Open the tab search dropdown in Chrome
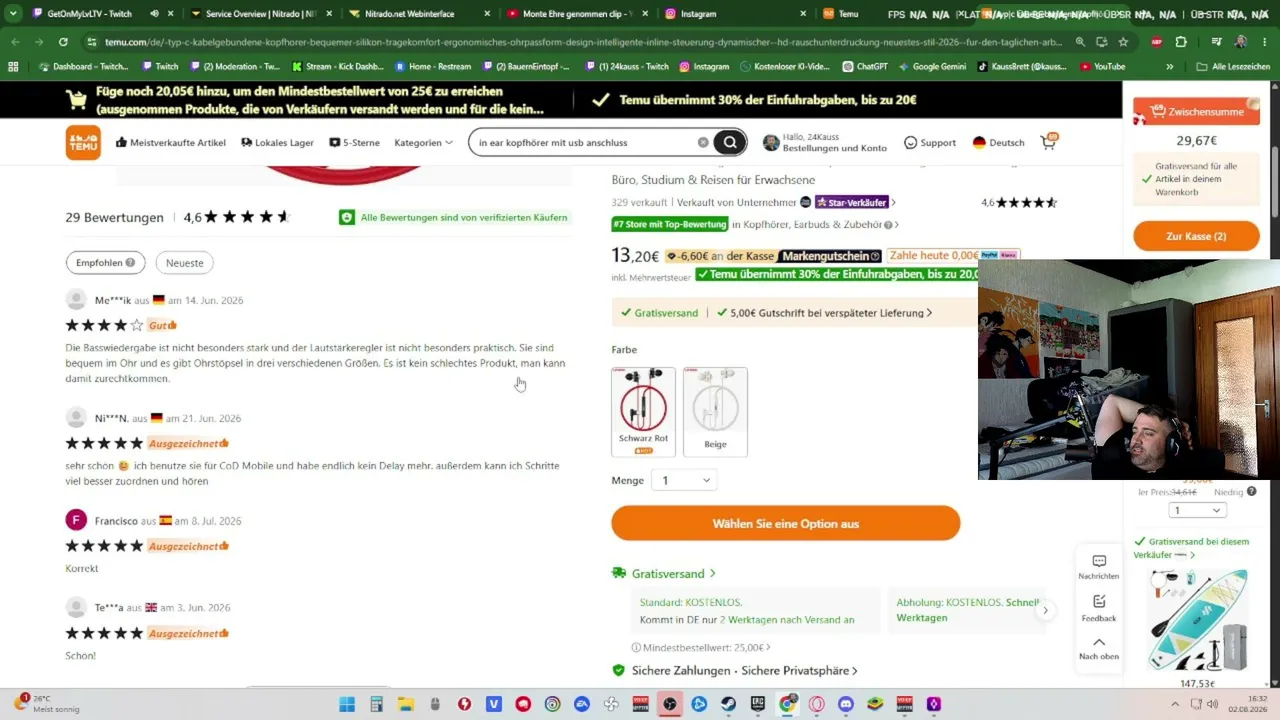Image resolution: width=1280 pixels, height=720 pixels. (x=13, y=14)
